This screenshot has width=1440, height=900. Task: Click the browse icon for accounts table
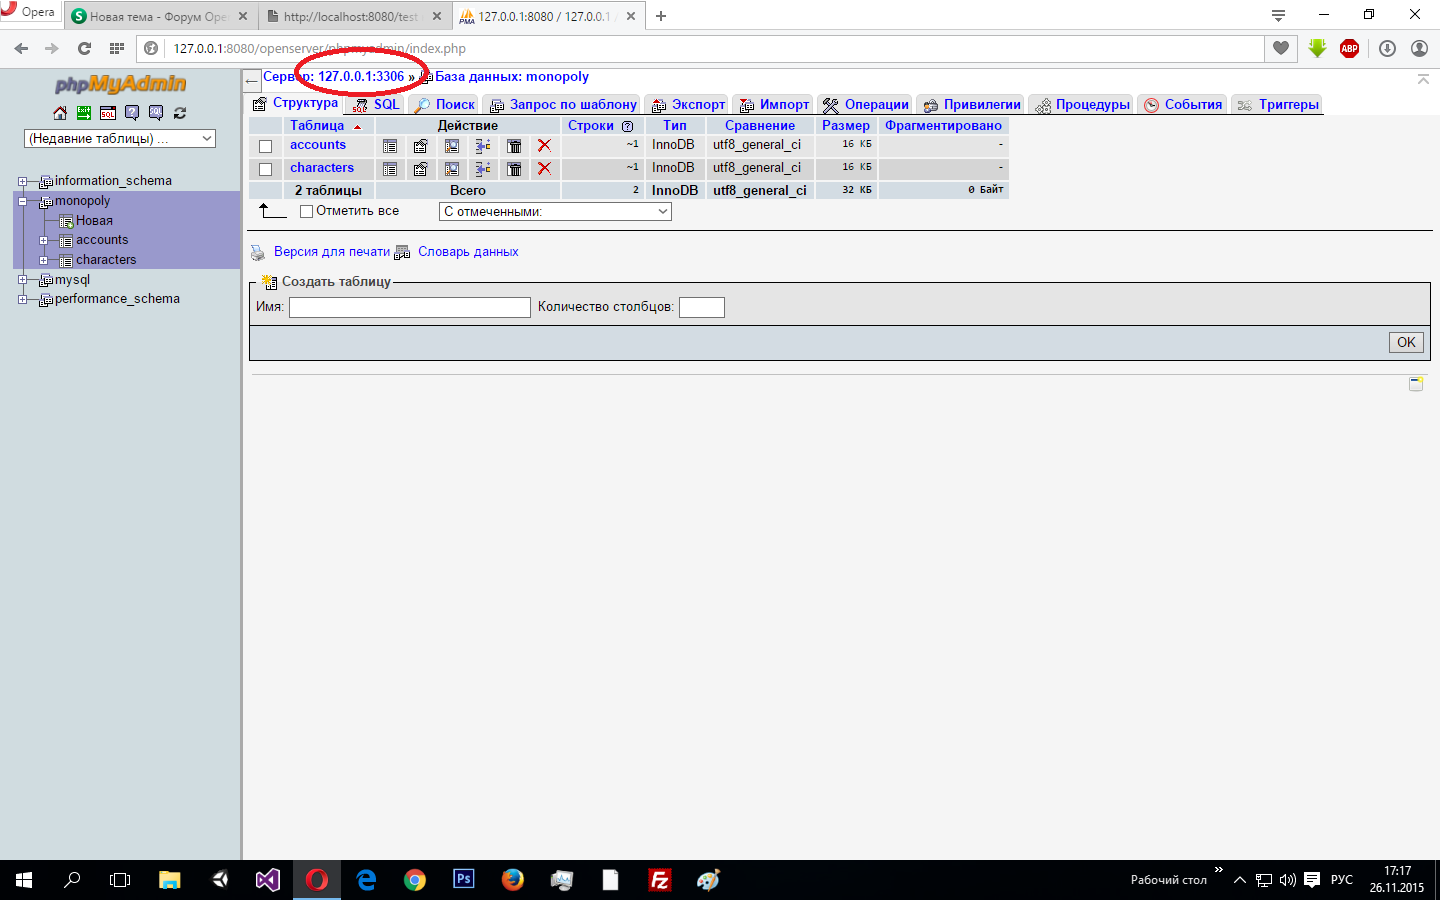pyautogui.click(x=390, y=146)
